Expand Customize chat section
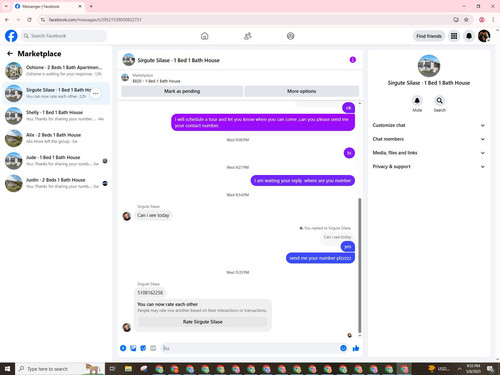This screenshot has width=500, height=375. [x=429, y=125]
